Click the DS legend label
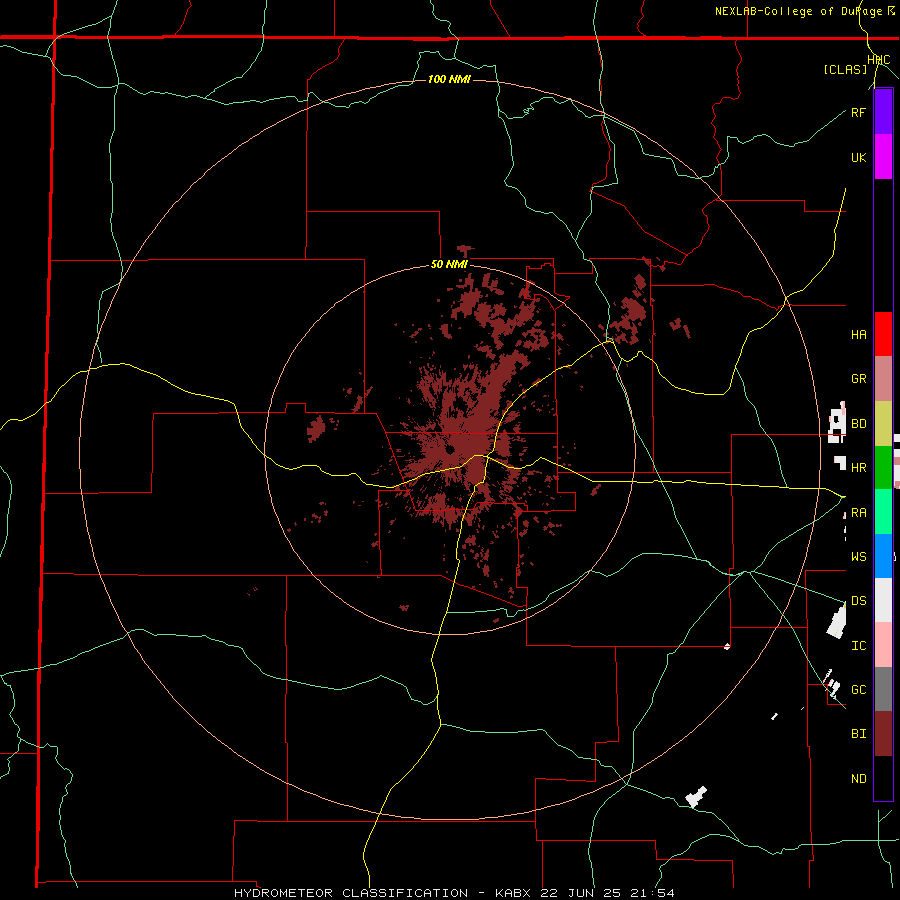This screenshot has width=900, height=900. pos(858,601)
